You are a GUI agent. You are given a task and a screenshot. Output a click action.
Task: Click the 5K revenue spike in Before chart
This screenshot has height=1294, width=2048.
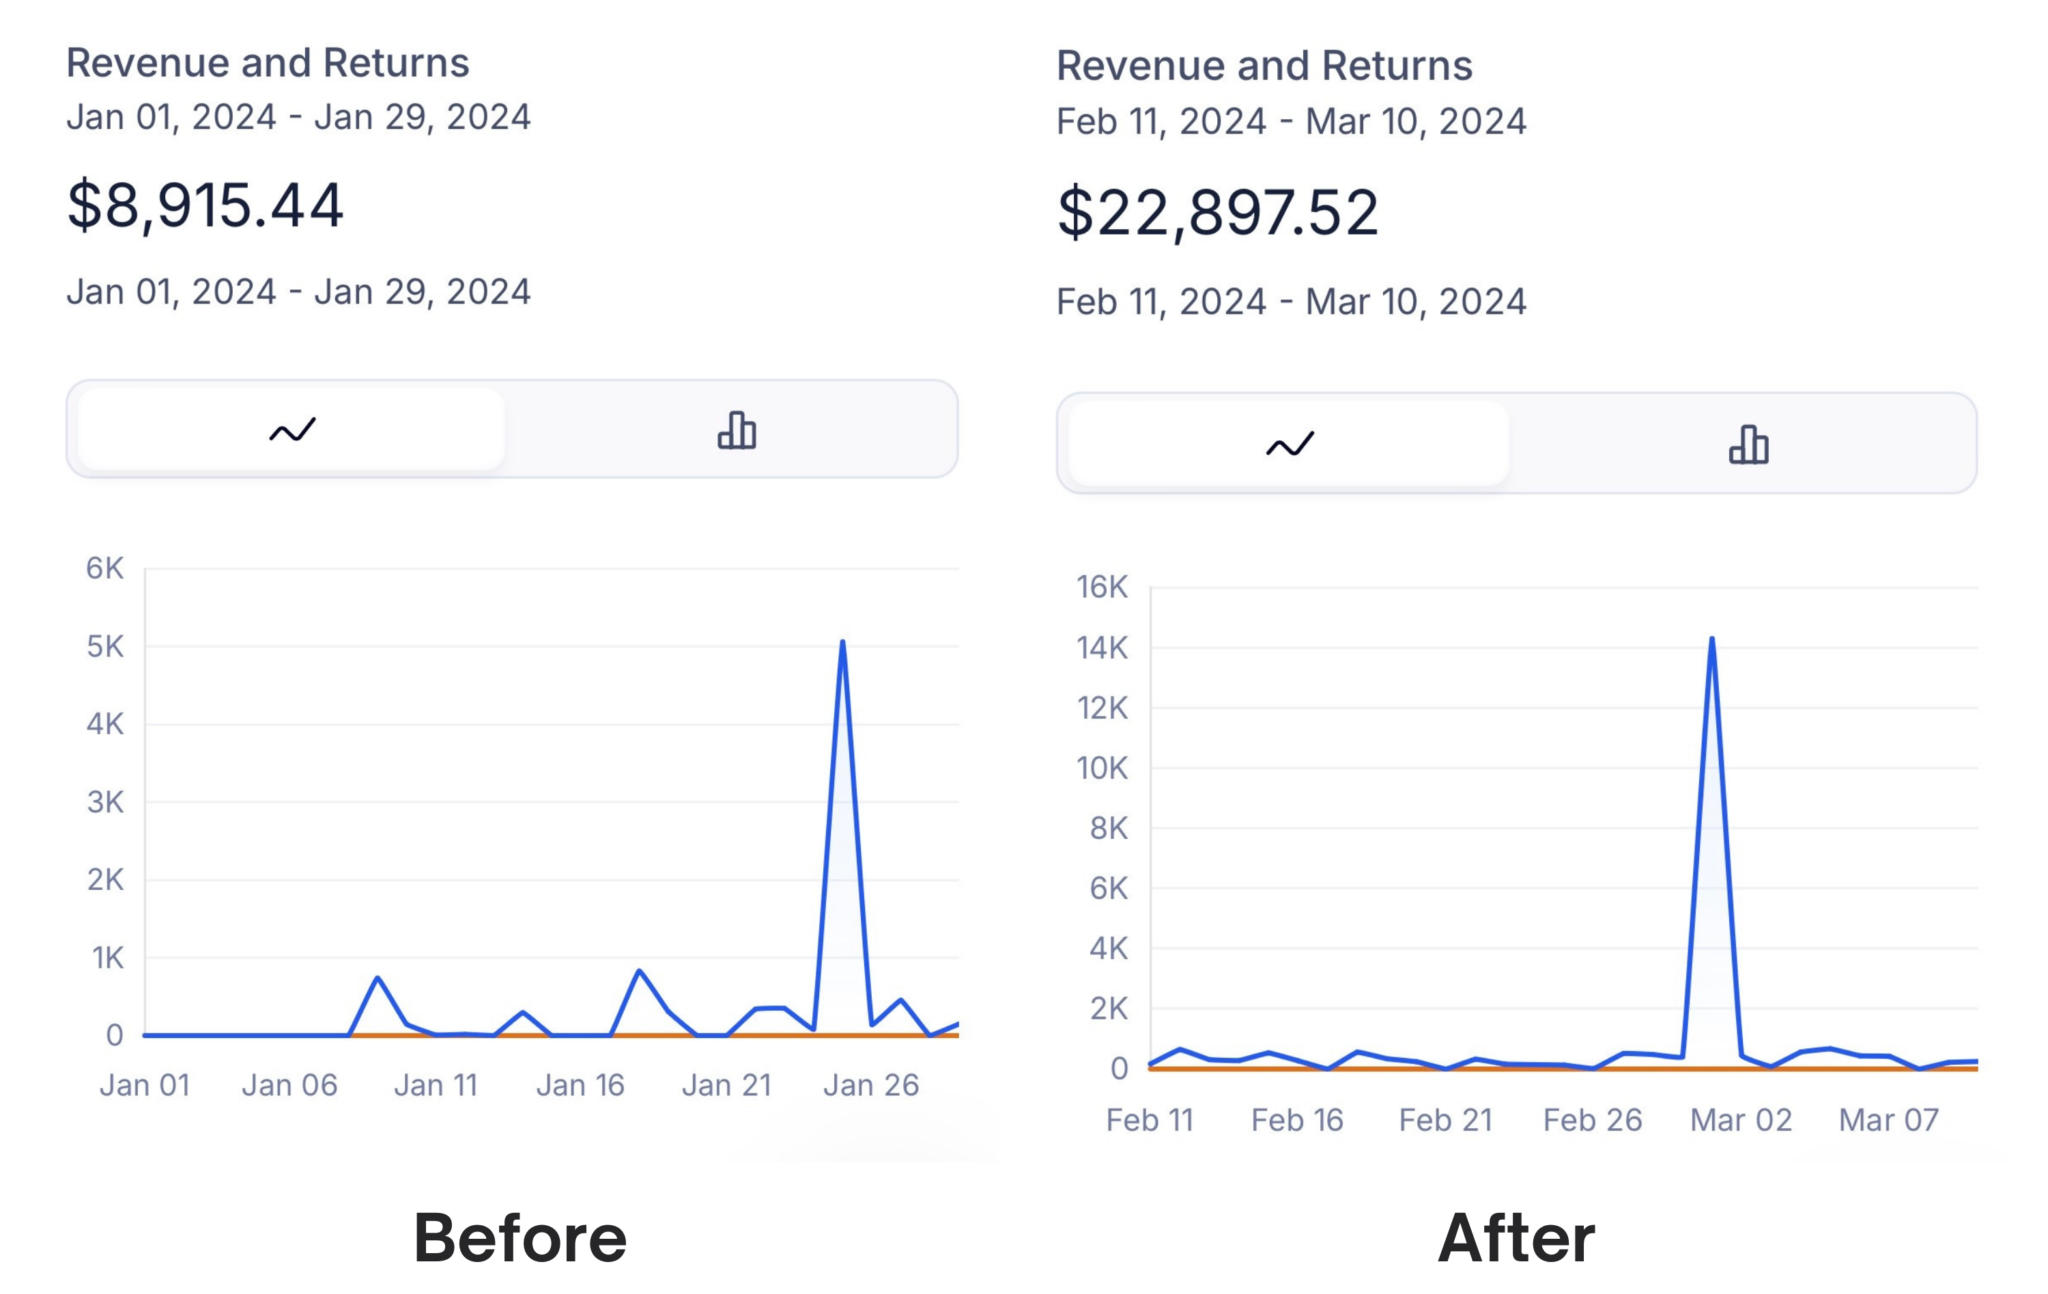(x=843, y=643)
